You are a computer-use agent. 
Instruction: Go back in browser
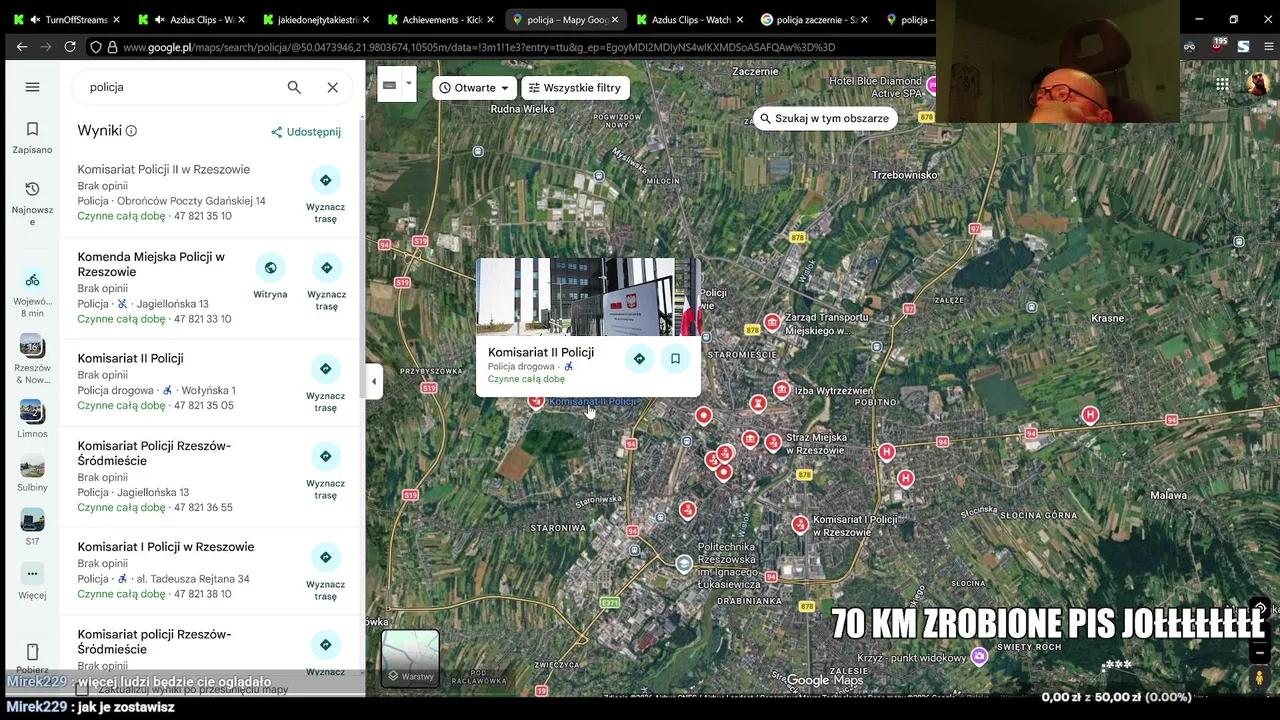22,47
